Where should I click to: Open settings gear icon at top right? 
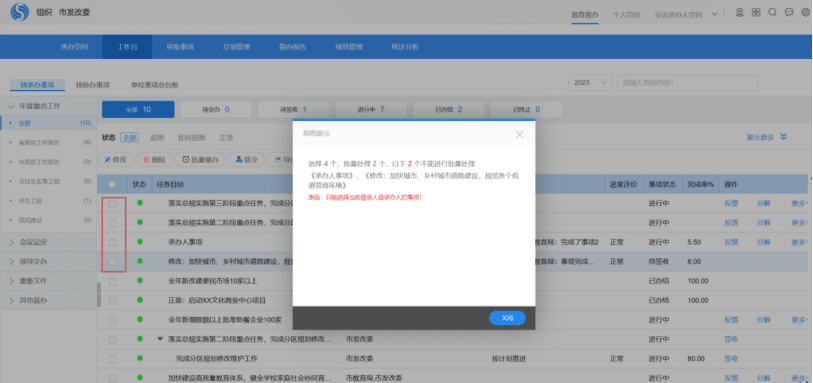804,12
